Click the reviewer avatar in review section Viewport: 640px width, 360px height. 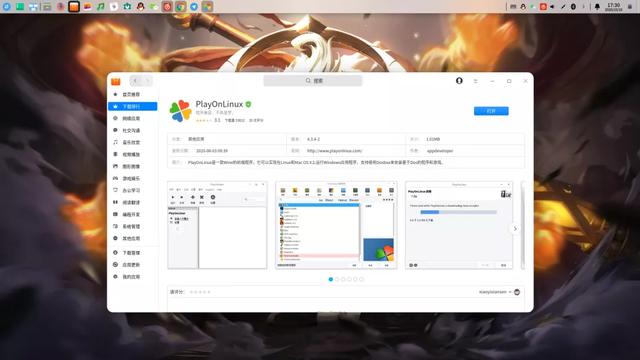(x=517, y=292)
